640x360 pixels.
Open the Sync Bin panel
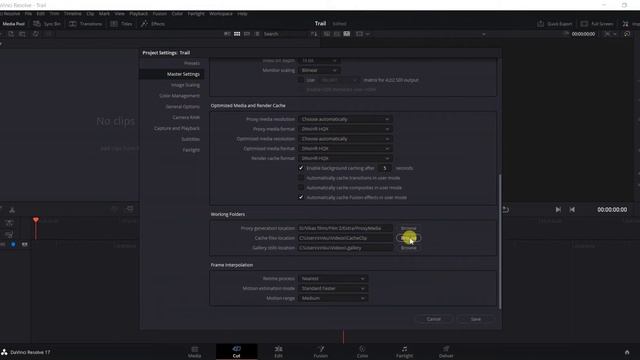47,24
